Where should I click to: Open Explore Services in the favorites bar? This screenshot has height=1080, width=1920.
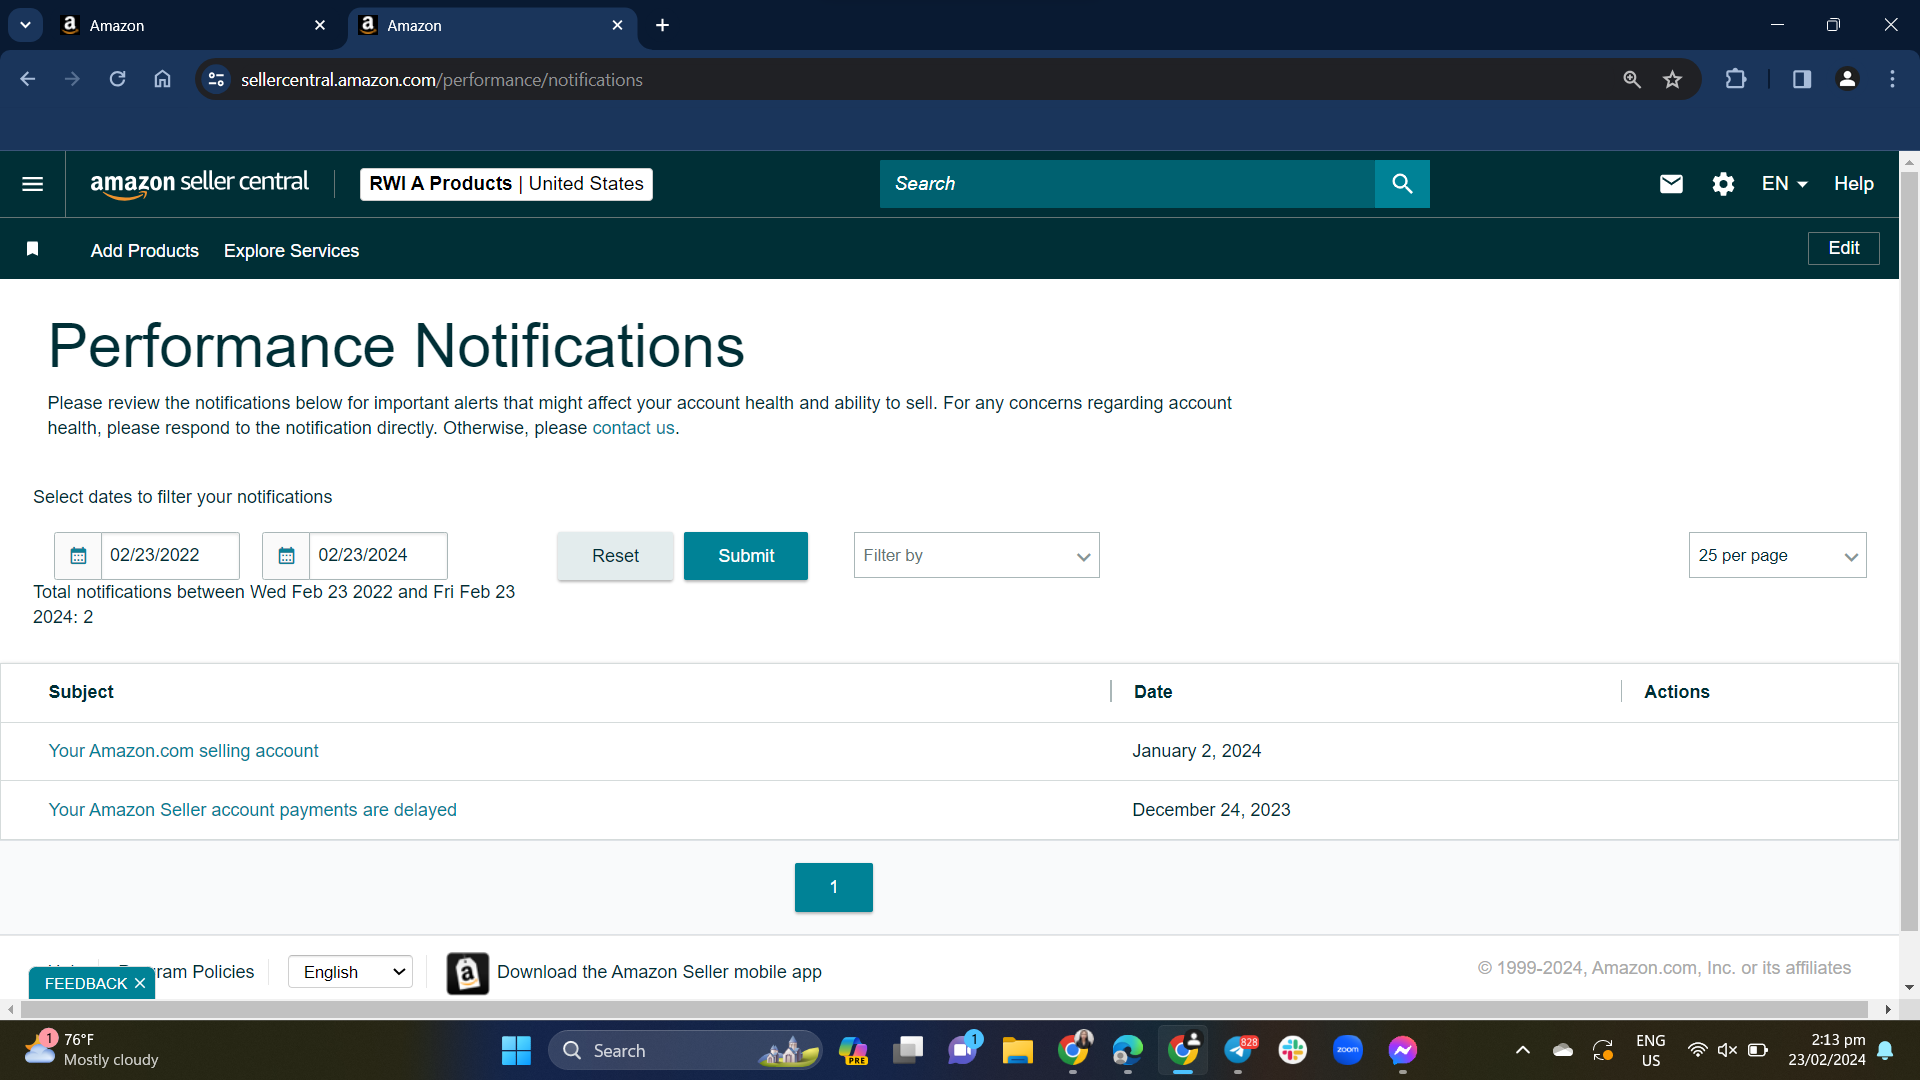pyautogui.click(x=291, y=251)
